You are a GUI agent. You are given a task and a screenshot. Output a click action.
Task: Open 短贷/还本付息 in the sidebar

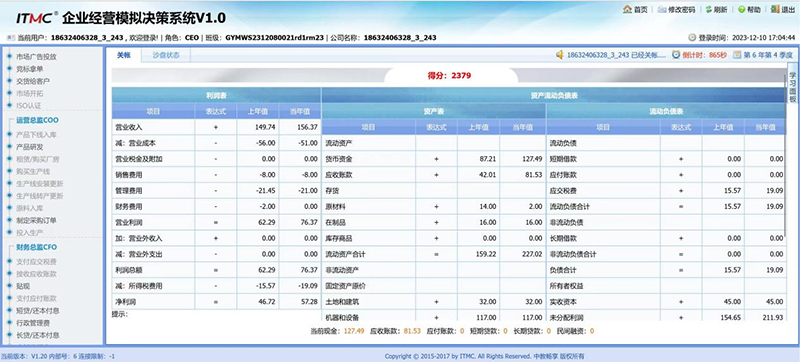click(x=37, y=311)
